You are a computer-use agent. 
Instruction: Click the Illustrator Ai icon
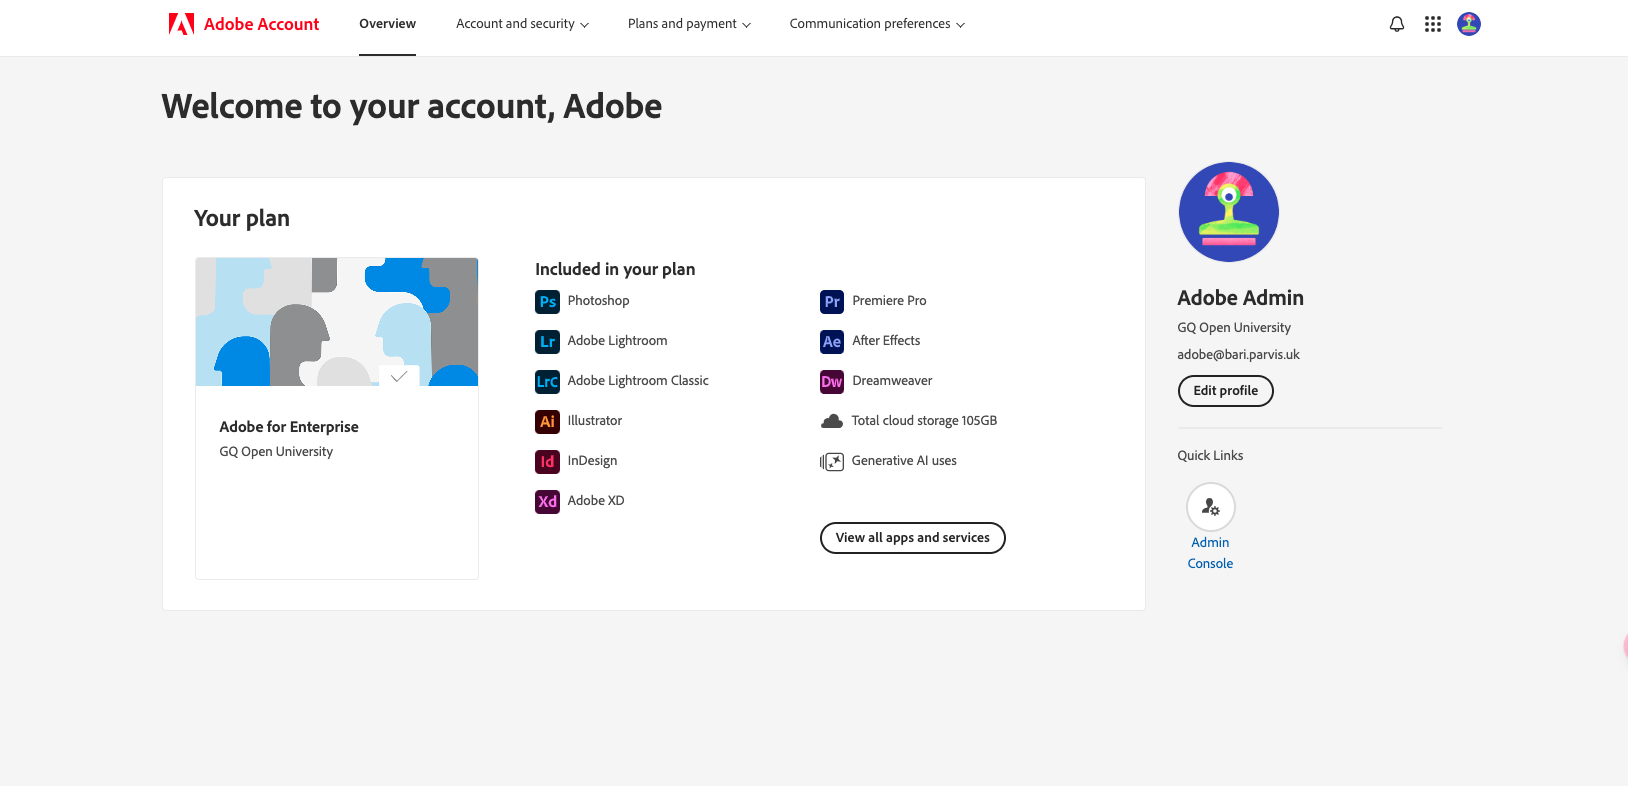click(x=547, y=421)
